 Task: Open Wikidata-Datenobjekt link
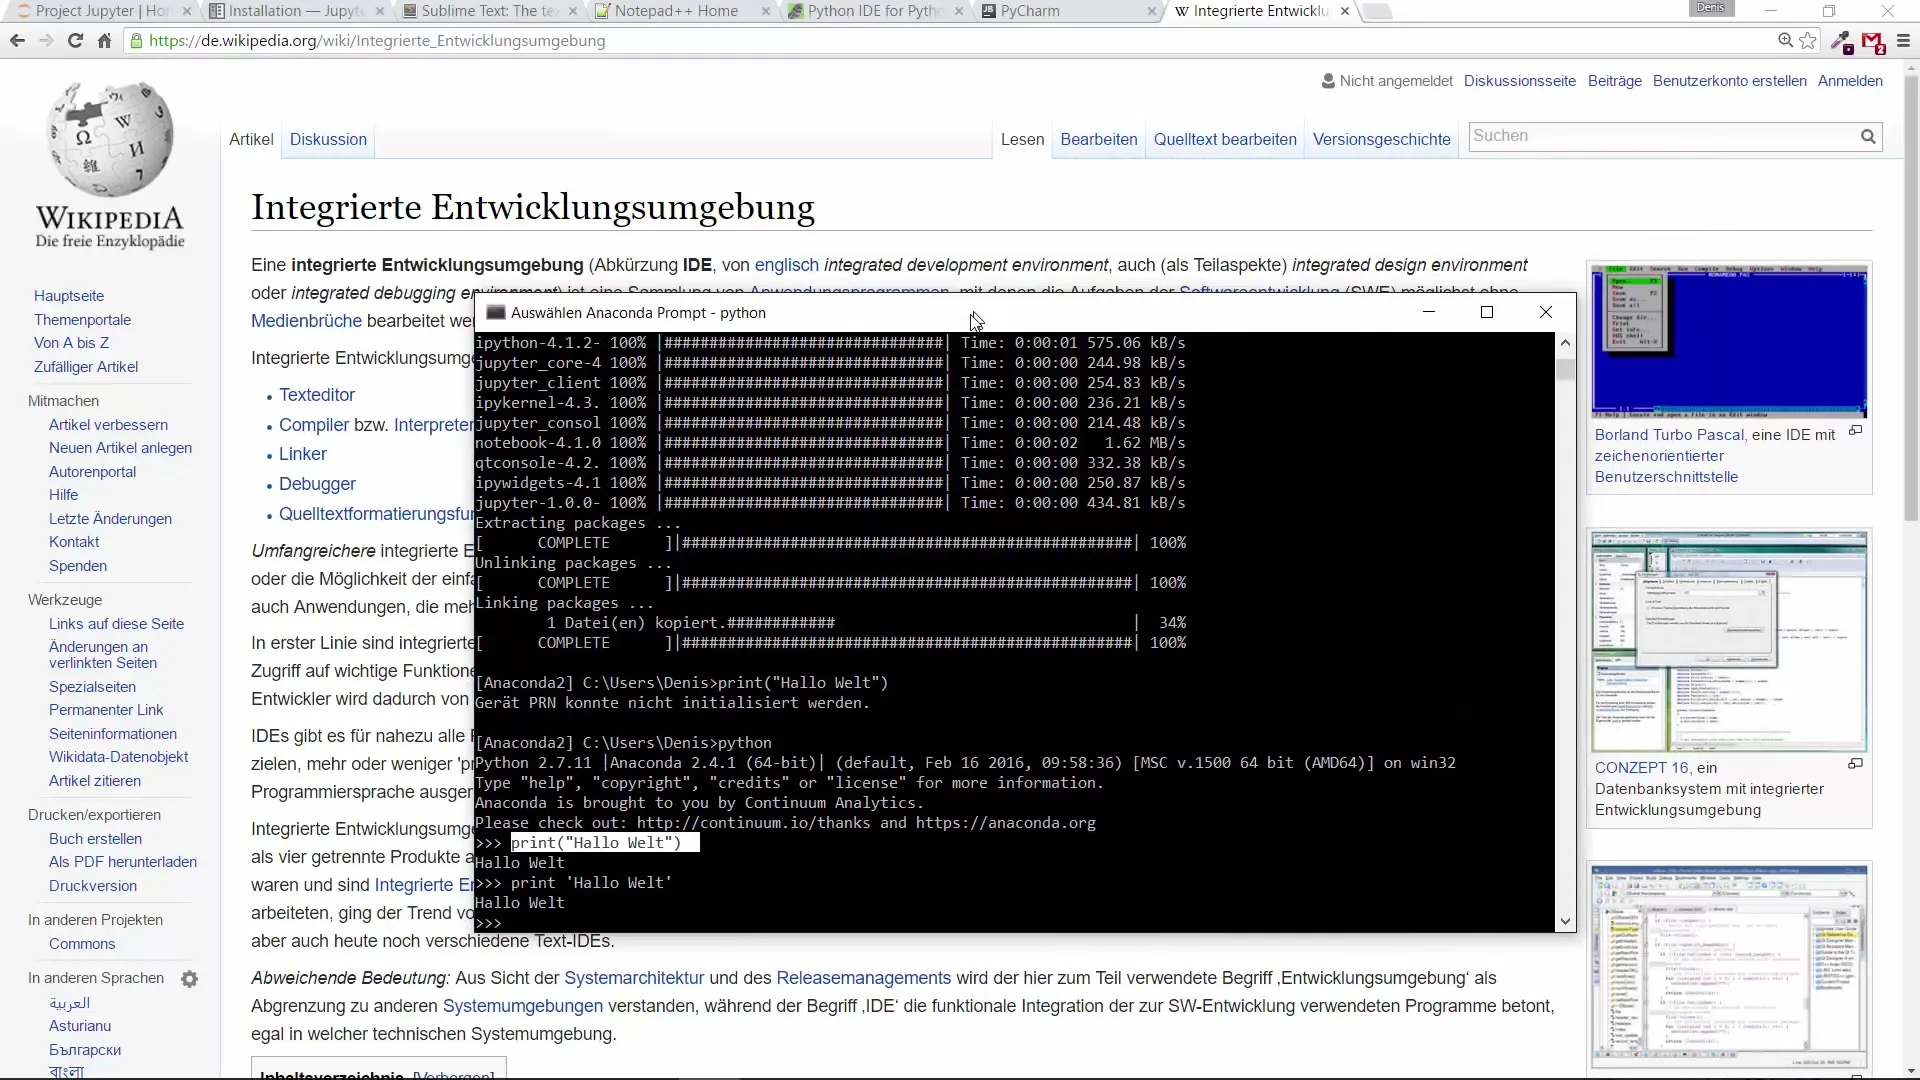point(118,757)
